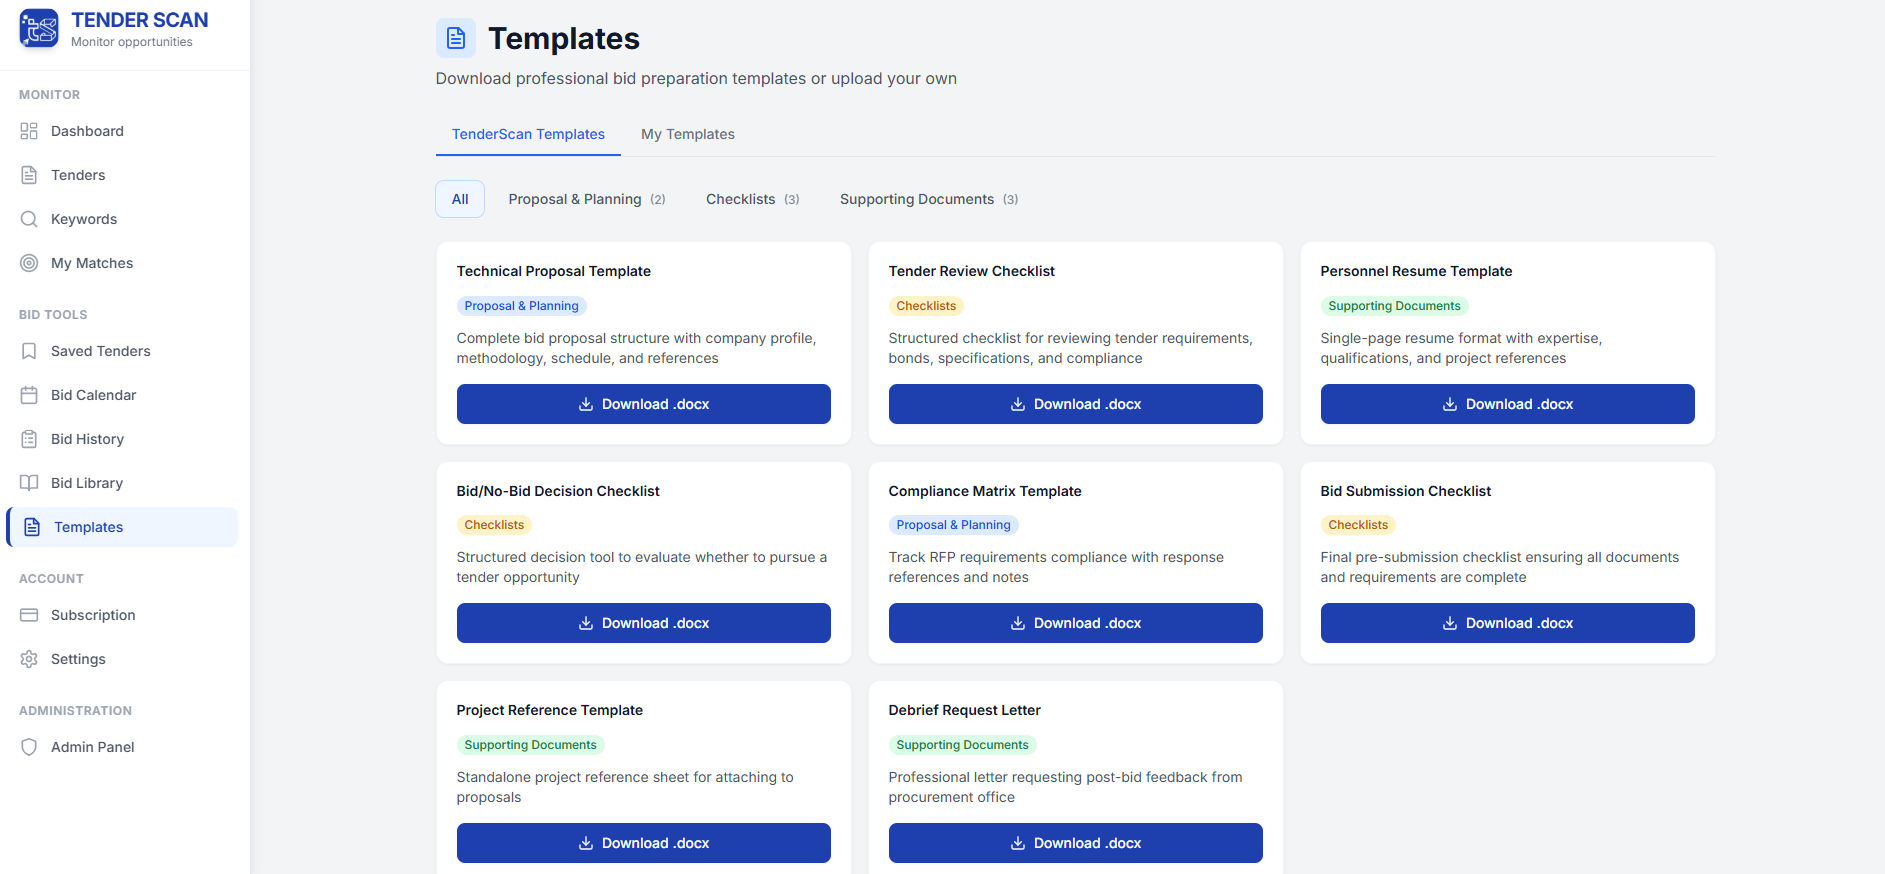Click the Tenders document icon in sidebar
The height and width of the screenshot is (874, 1885).
(x=29, y=175)
